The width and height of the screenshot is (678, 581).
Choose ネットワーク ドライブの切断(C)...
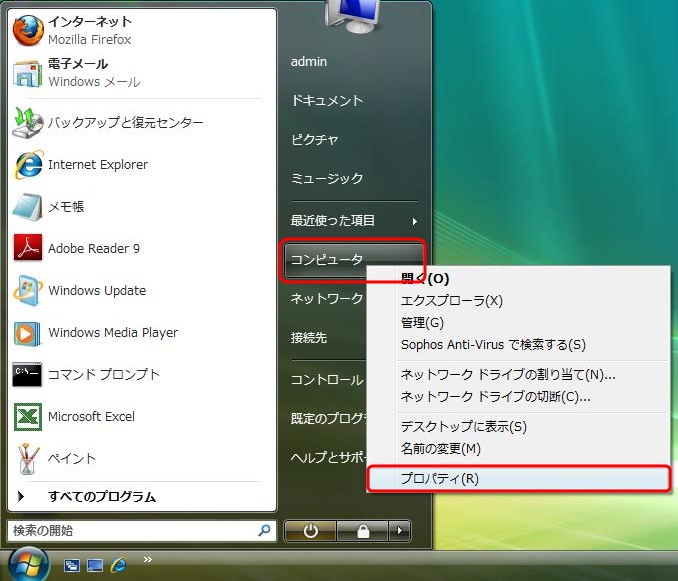click(496, 396)
